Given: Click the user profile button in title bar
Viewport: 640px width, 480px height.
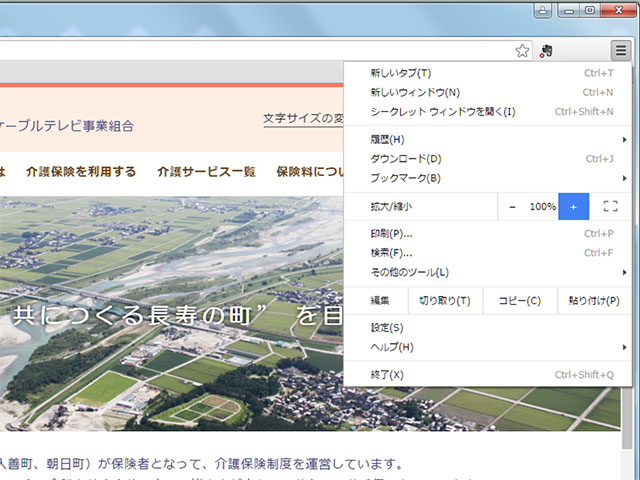Looking at the screenshot, I should 543,11.
